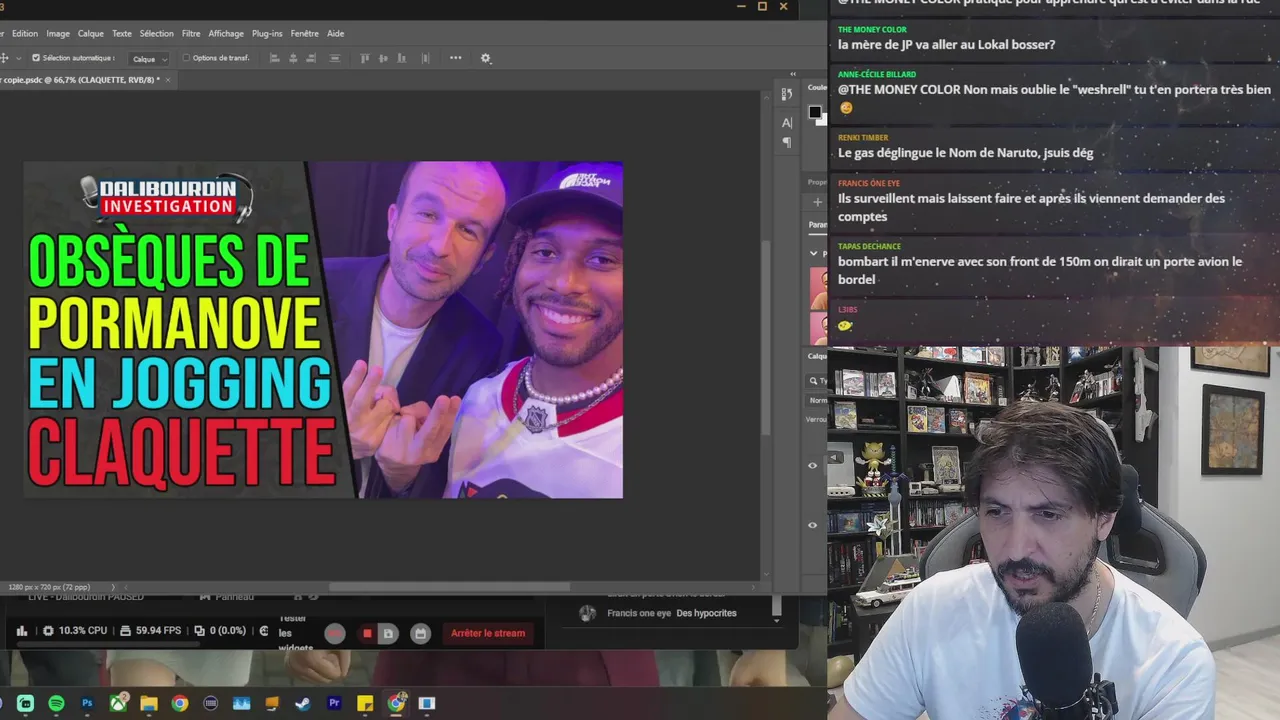Open Sticky Notes from the taskbar
This screenshot has width=1280, height=720.
(365, 704)
